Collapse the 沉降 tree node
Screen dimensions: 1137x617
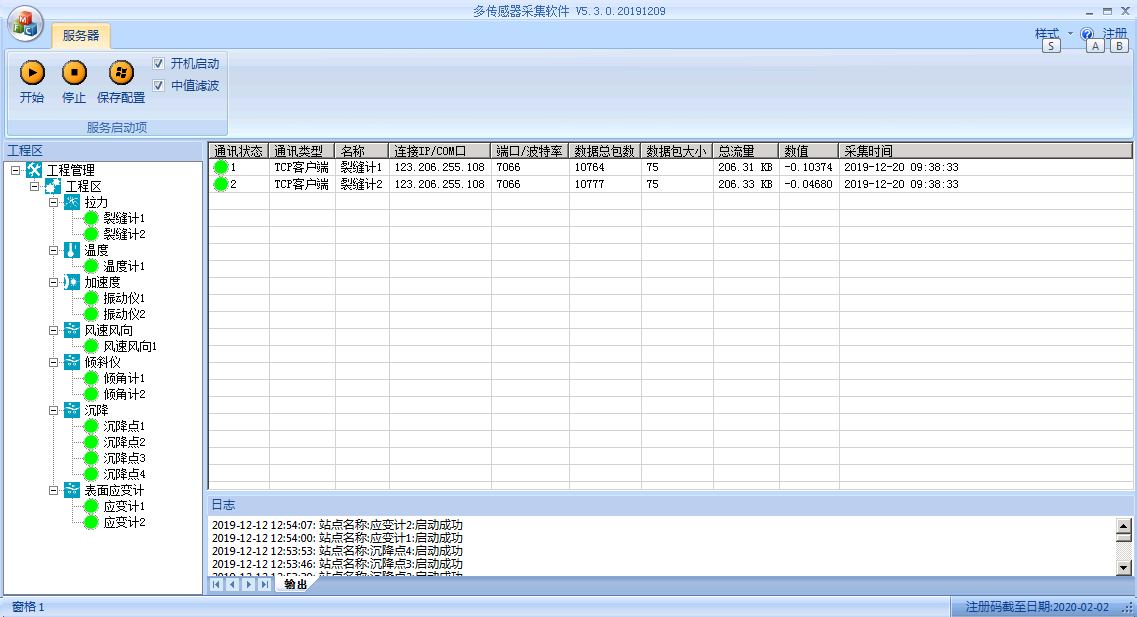(x=54, y=410)
